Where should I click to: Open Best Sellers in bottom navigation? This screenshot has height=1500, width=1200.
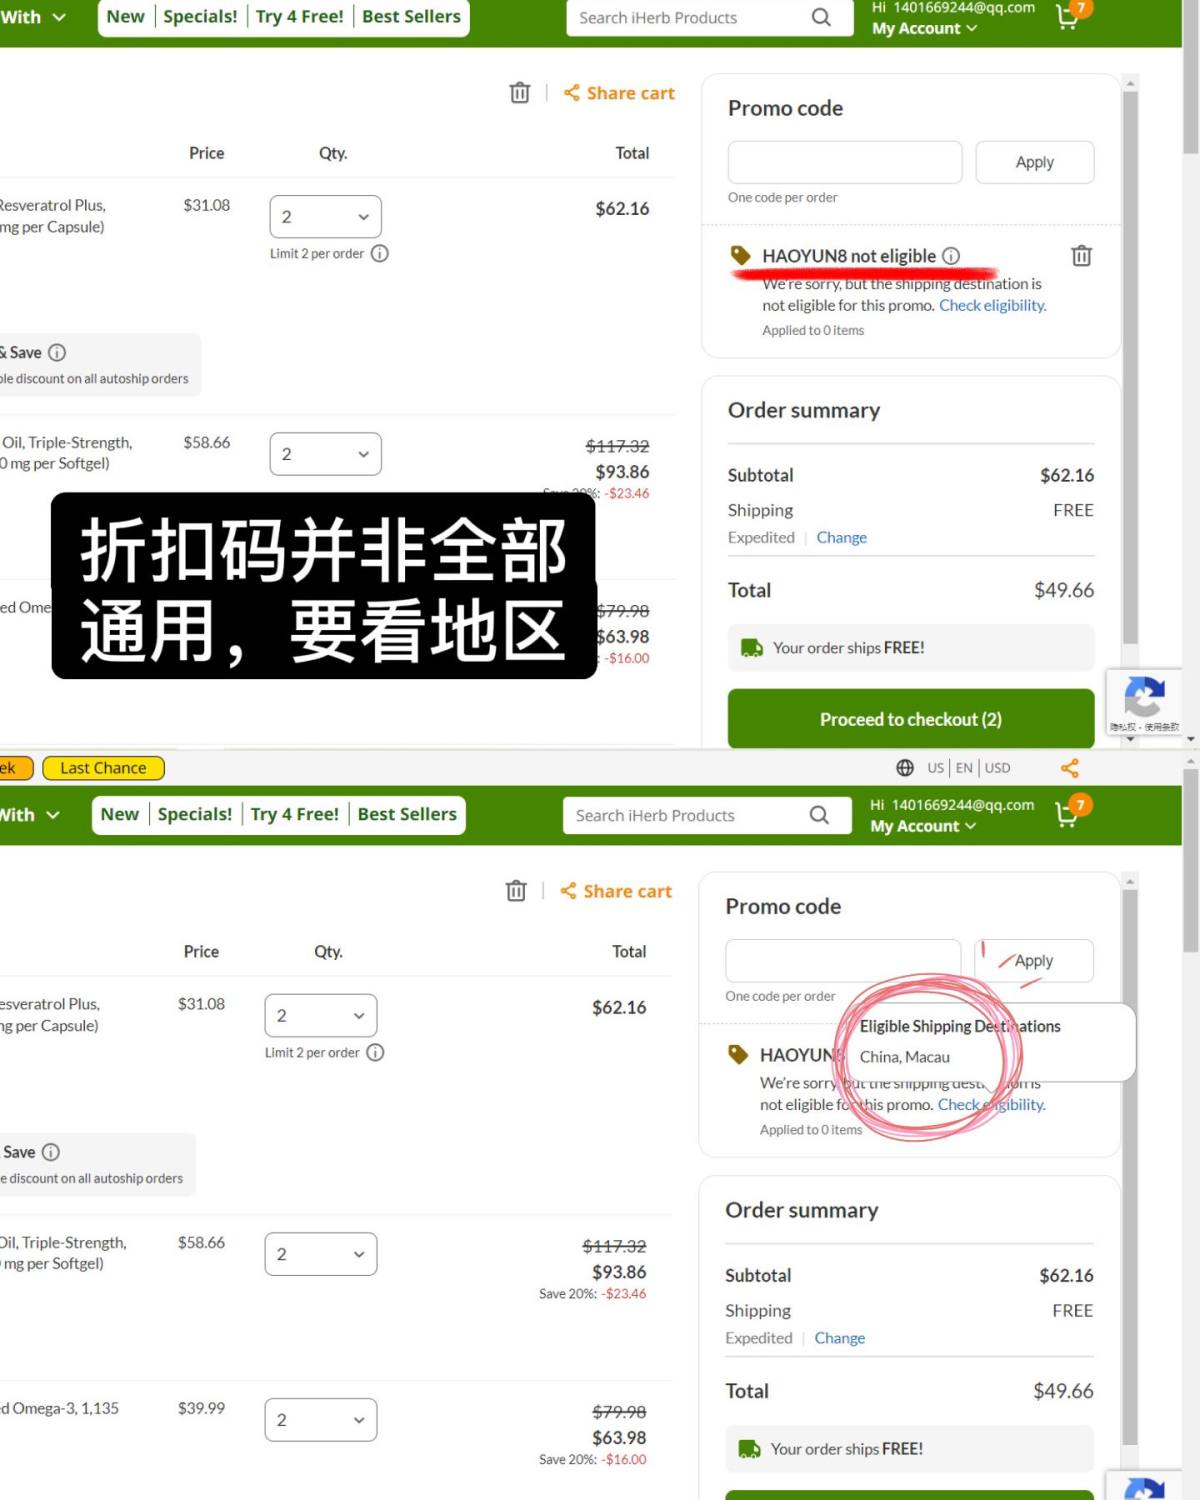click(407, 814)
